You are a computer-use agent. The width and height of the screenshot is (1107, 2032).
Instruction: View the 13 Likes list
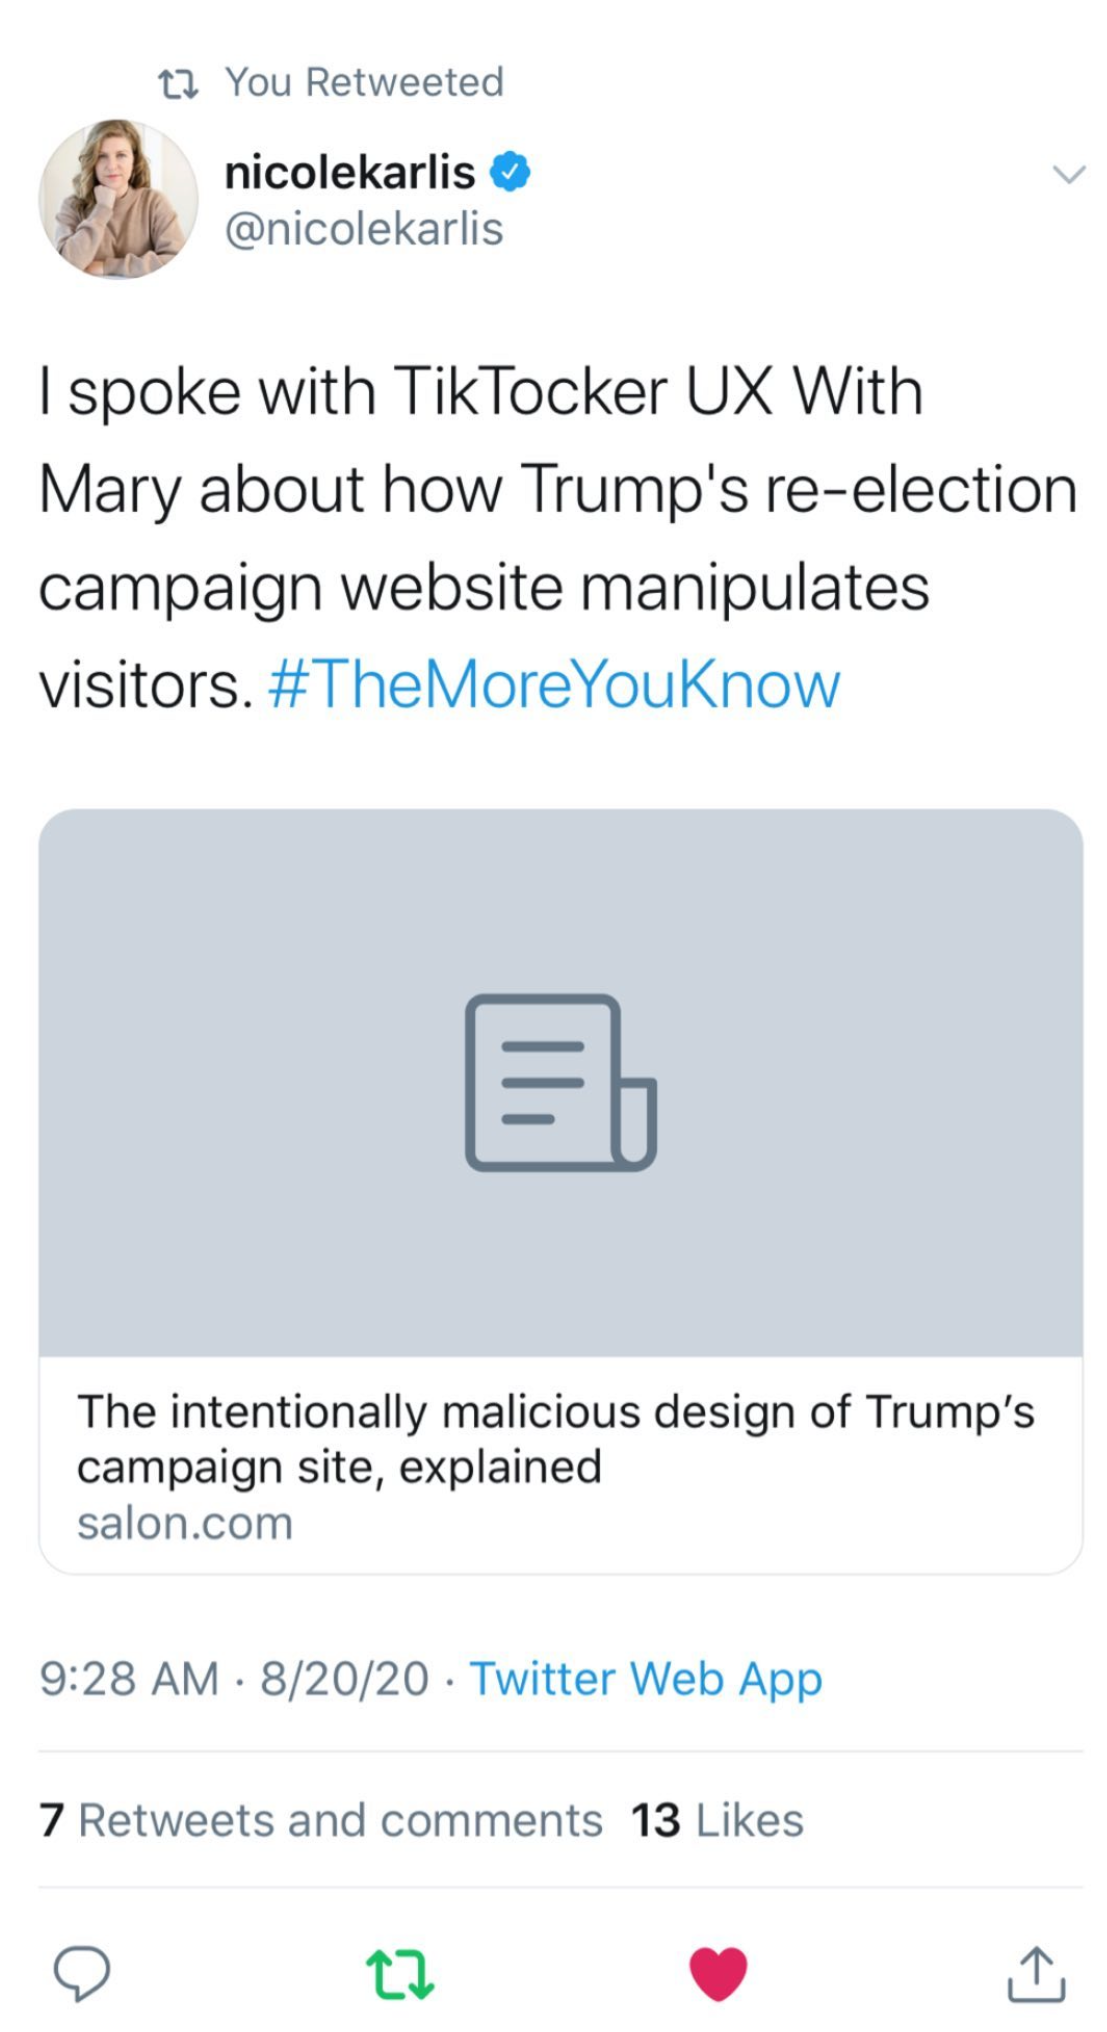pos(717,1820)
